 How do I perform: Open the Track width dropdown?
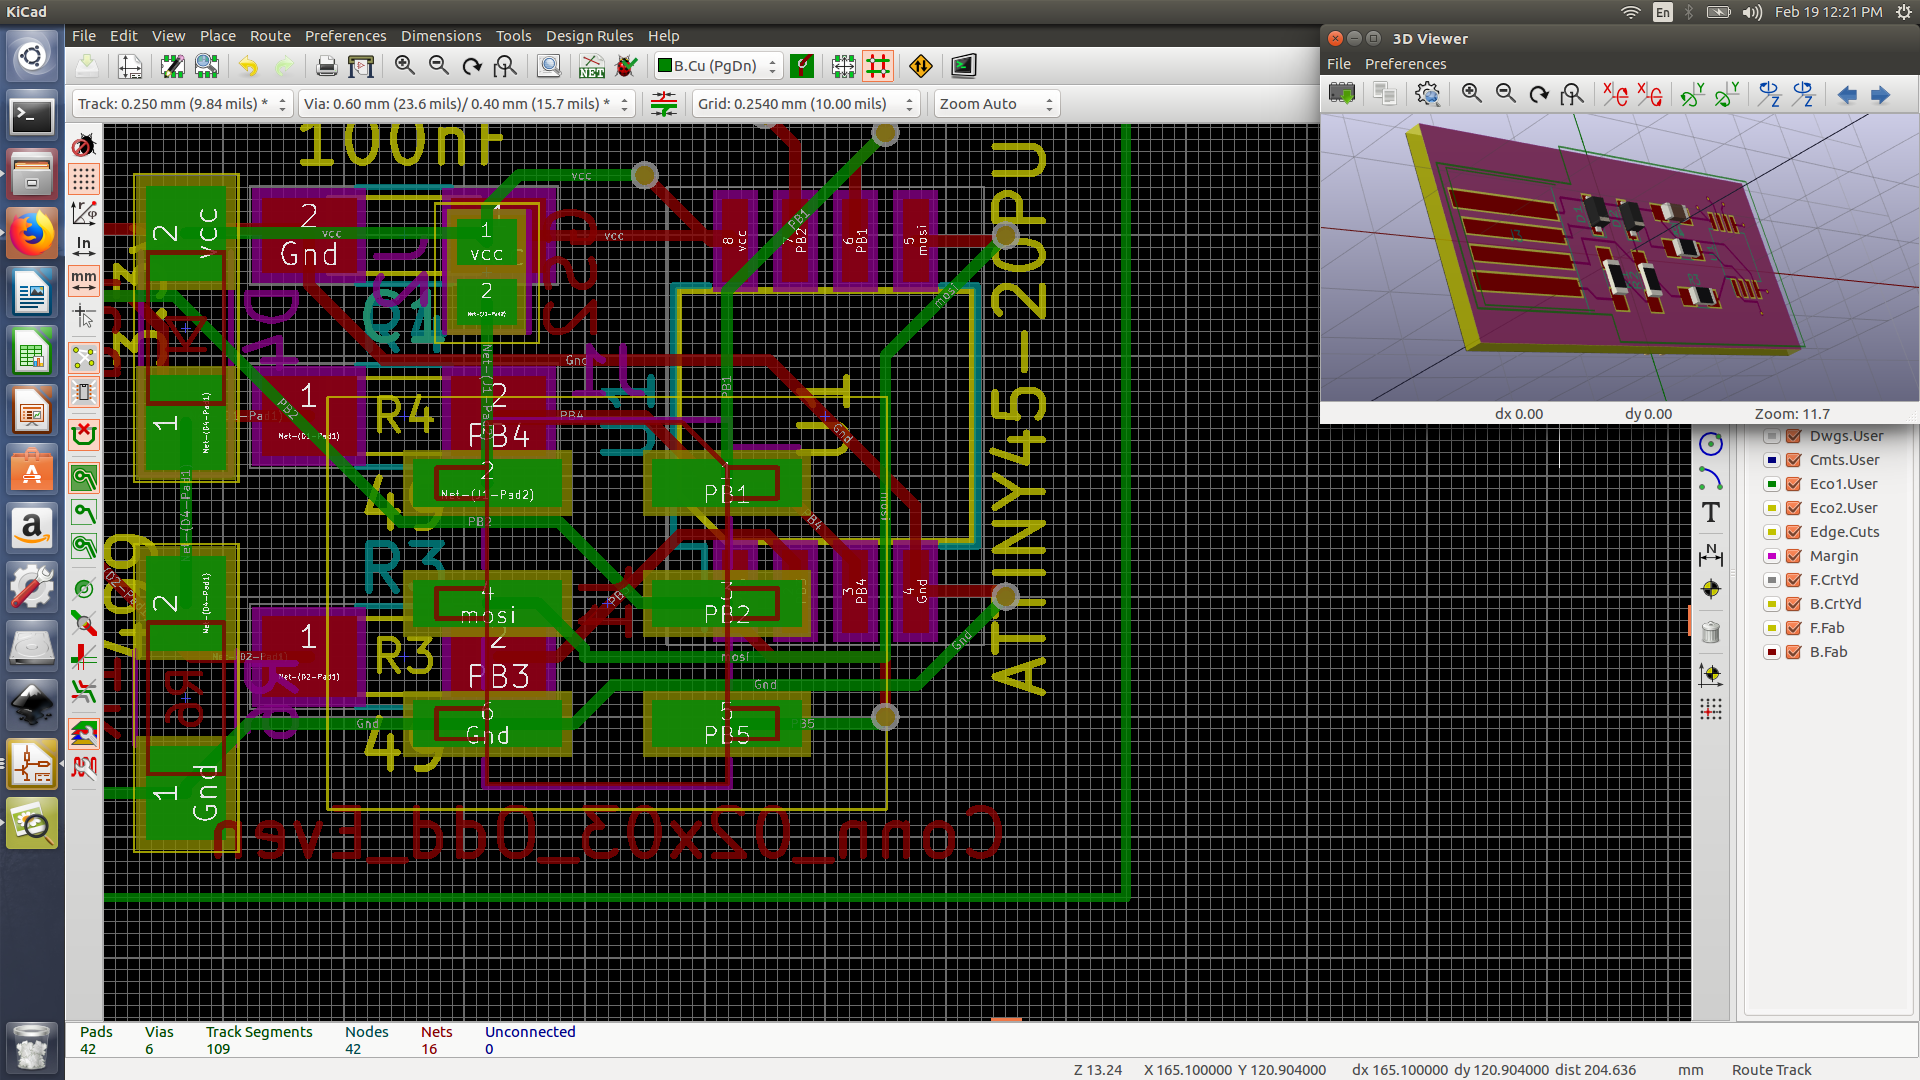click(x=181, y=104)
